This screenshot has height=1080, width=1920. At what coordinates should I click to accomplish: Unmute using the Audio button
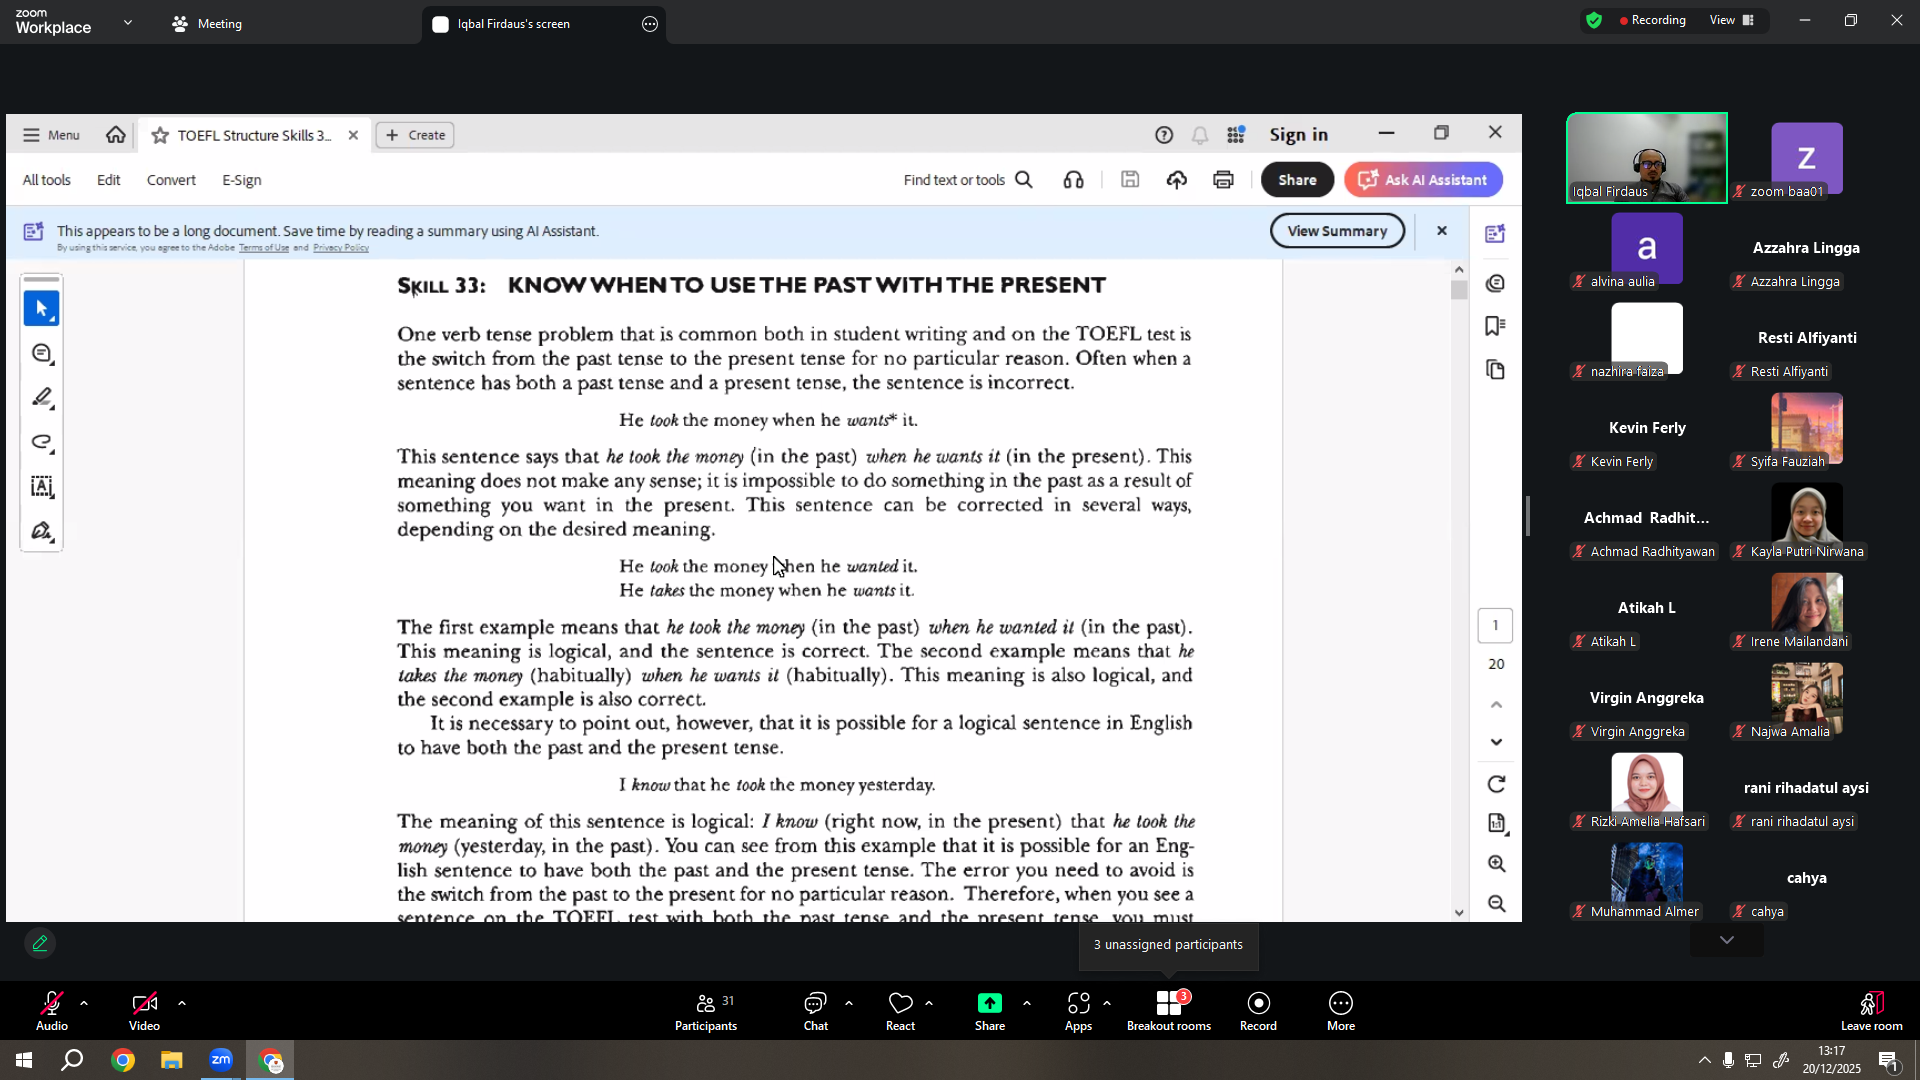tap(52, 1011)
